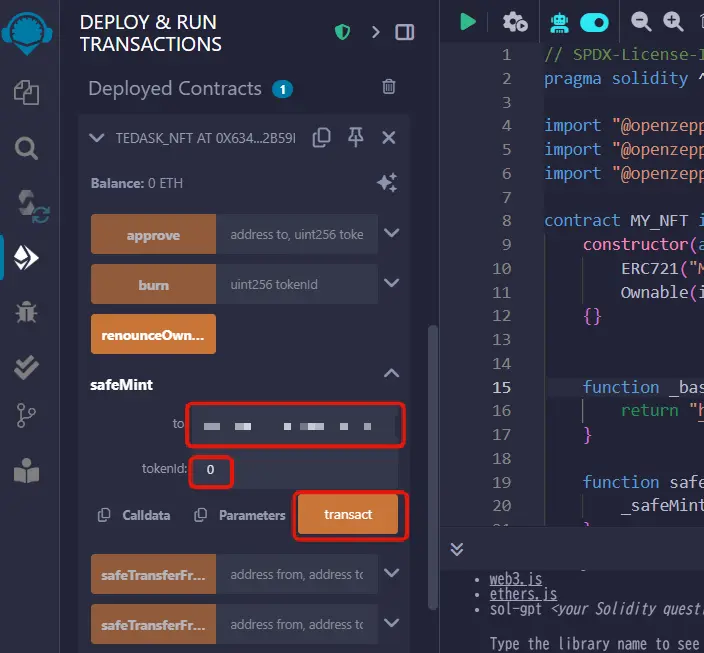Screen dimensions: 704x653
Task: Clear deployed contracts with trash icon
Action: point(389,87)
